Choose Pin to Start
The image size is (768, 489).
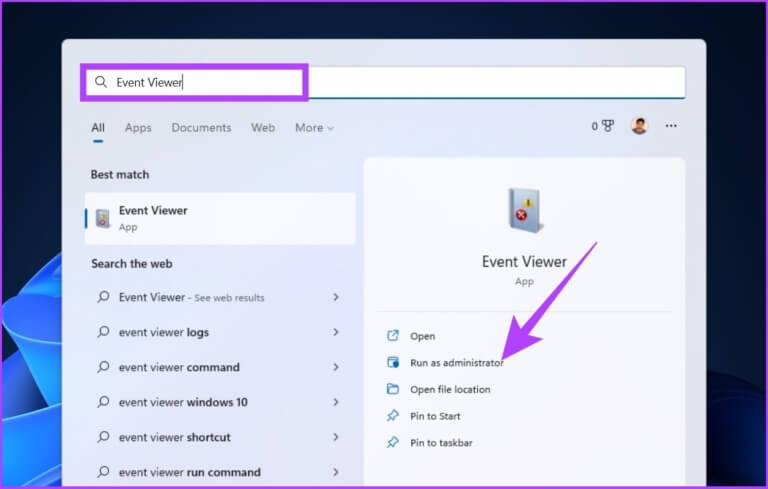(x=435, y=416)
